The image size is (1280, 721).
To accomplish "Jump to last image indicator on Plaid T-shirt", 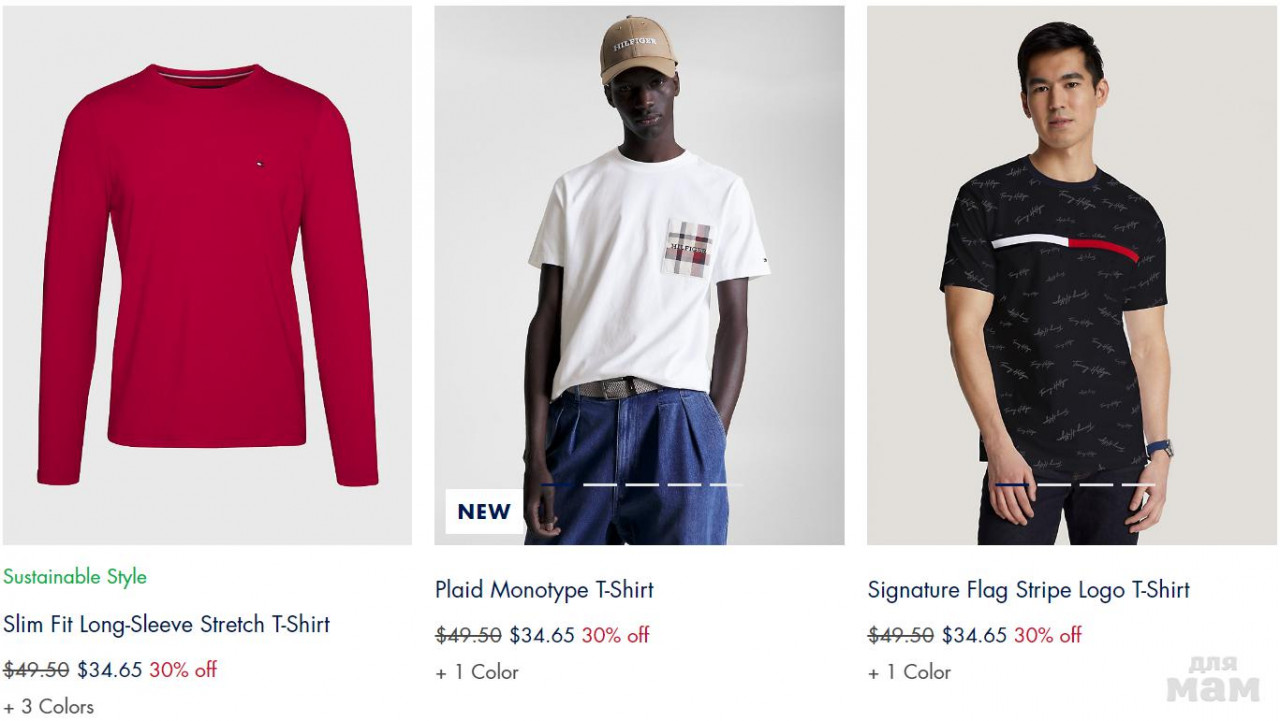I will [726, 485].
